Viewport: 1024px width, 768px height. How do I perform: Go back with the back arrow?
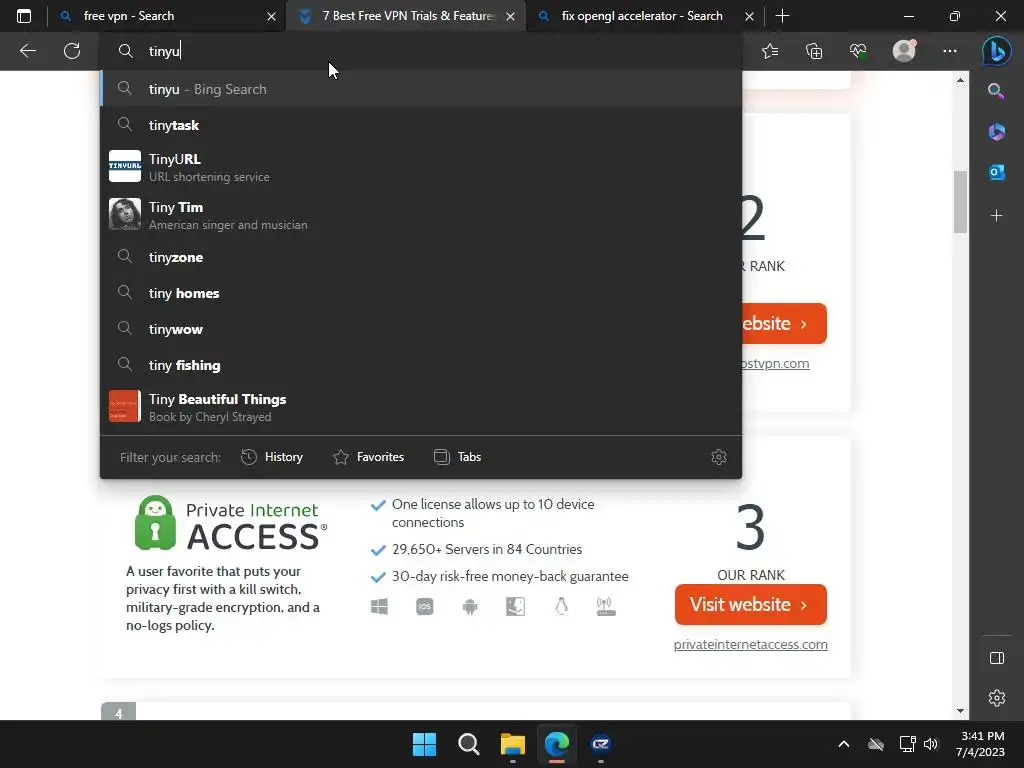click(x=27, y=51)
